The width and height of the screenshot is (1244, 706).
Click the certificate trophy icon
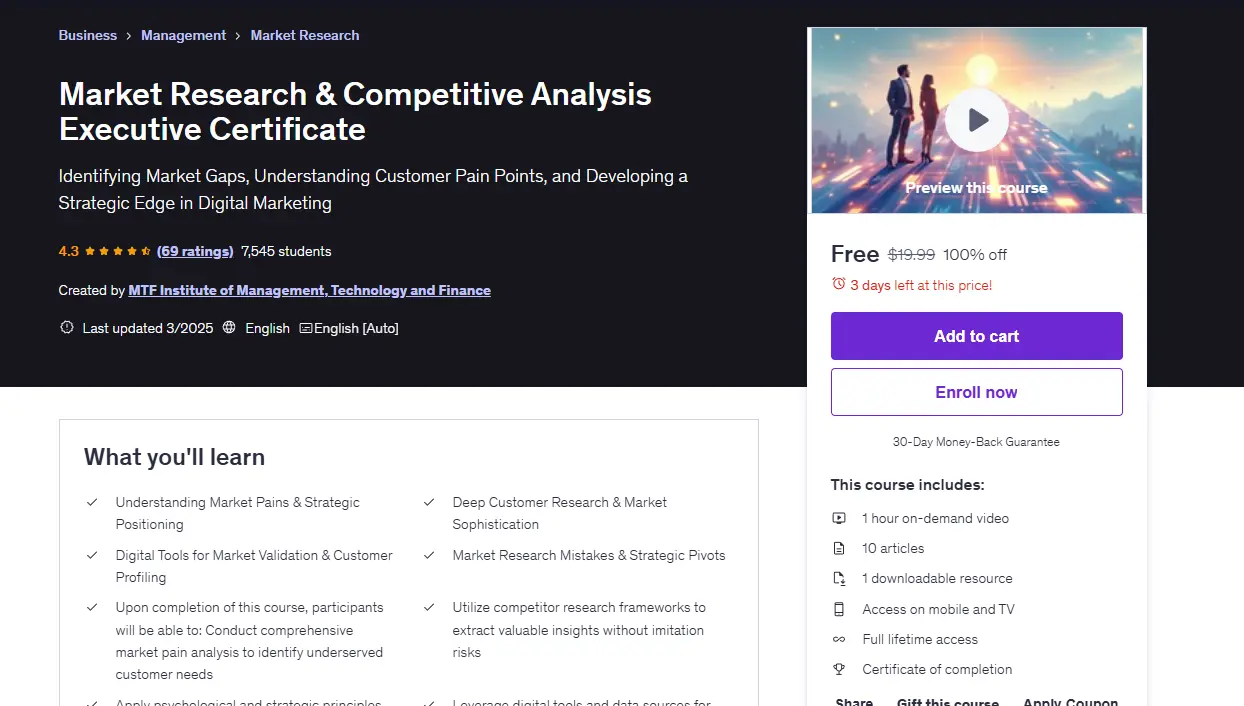(839, 669)
